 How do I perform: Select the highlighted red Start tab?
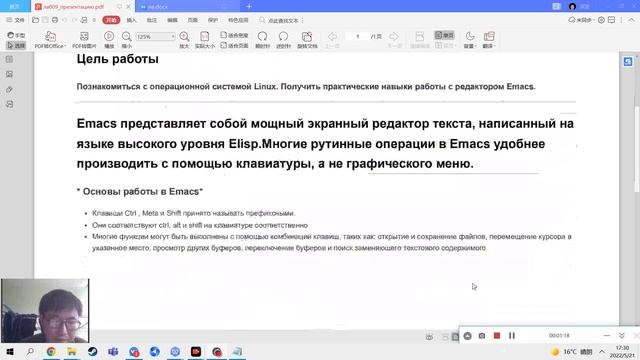click(x=111, y=20)
